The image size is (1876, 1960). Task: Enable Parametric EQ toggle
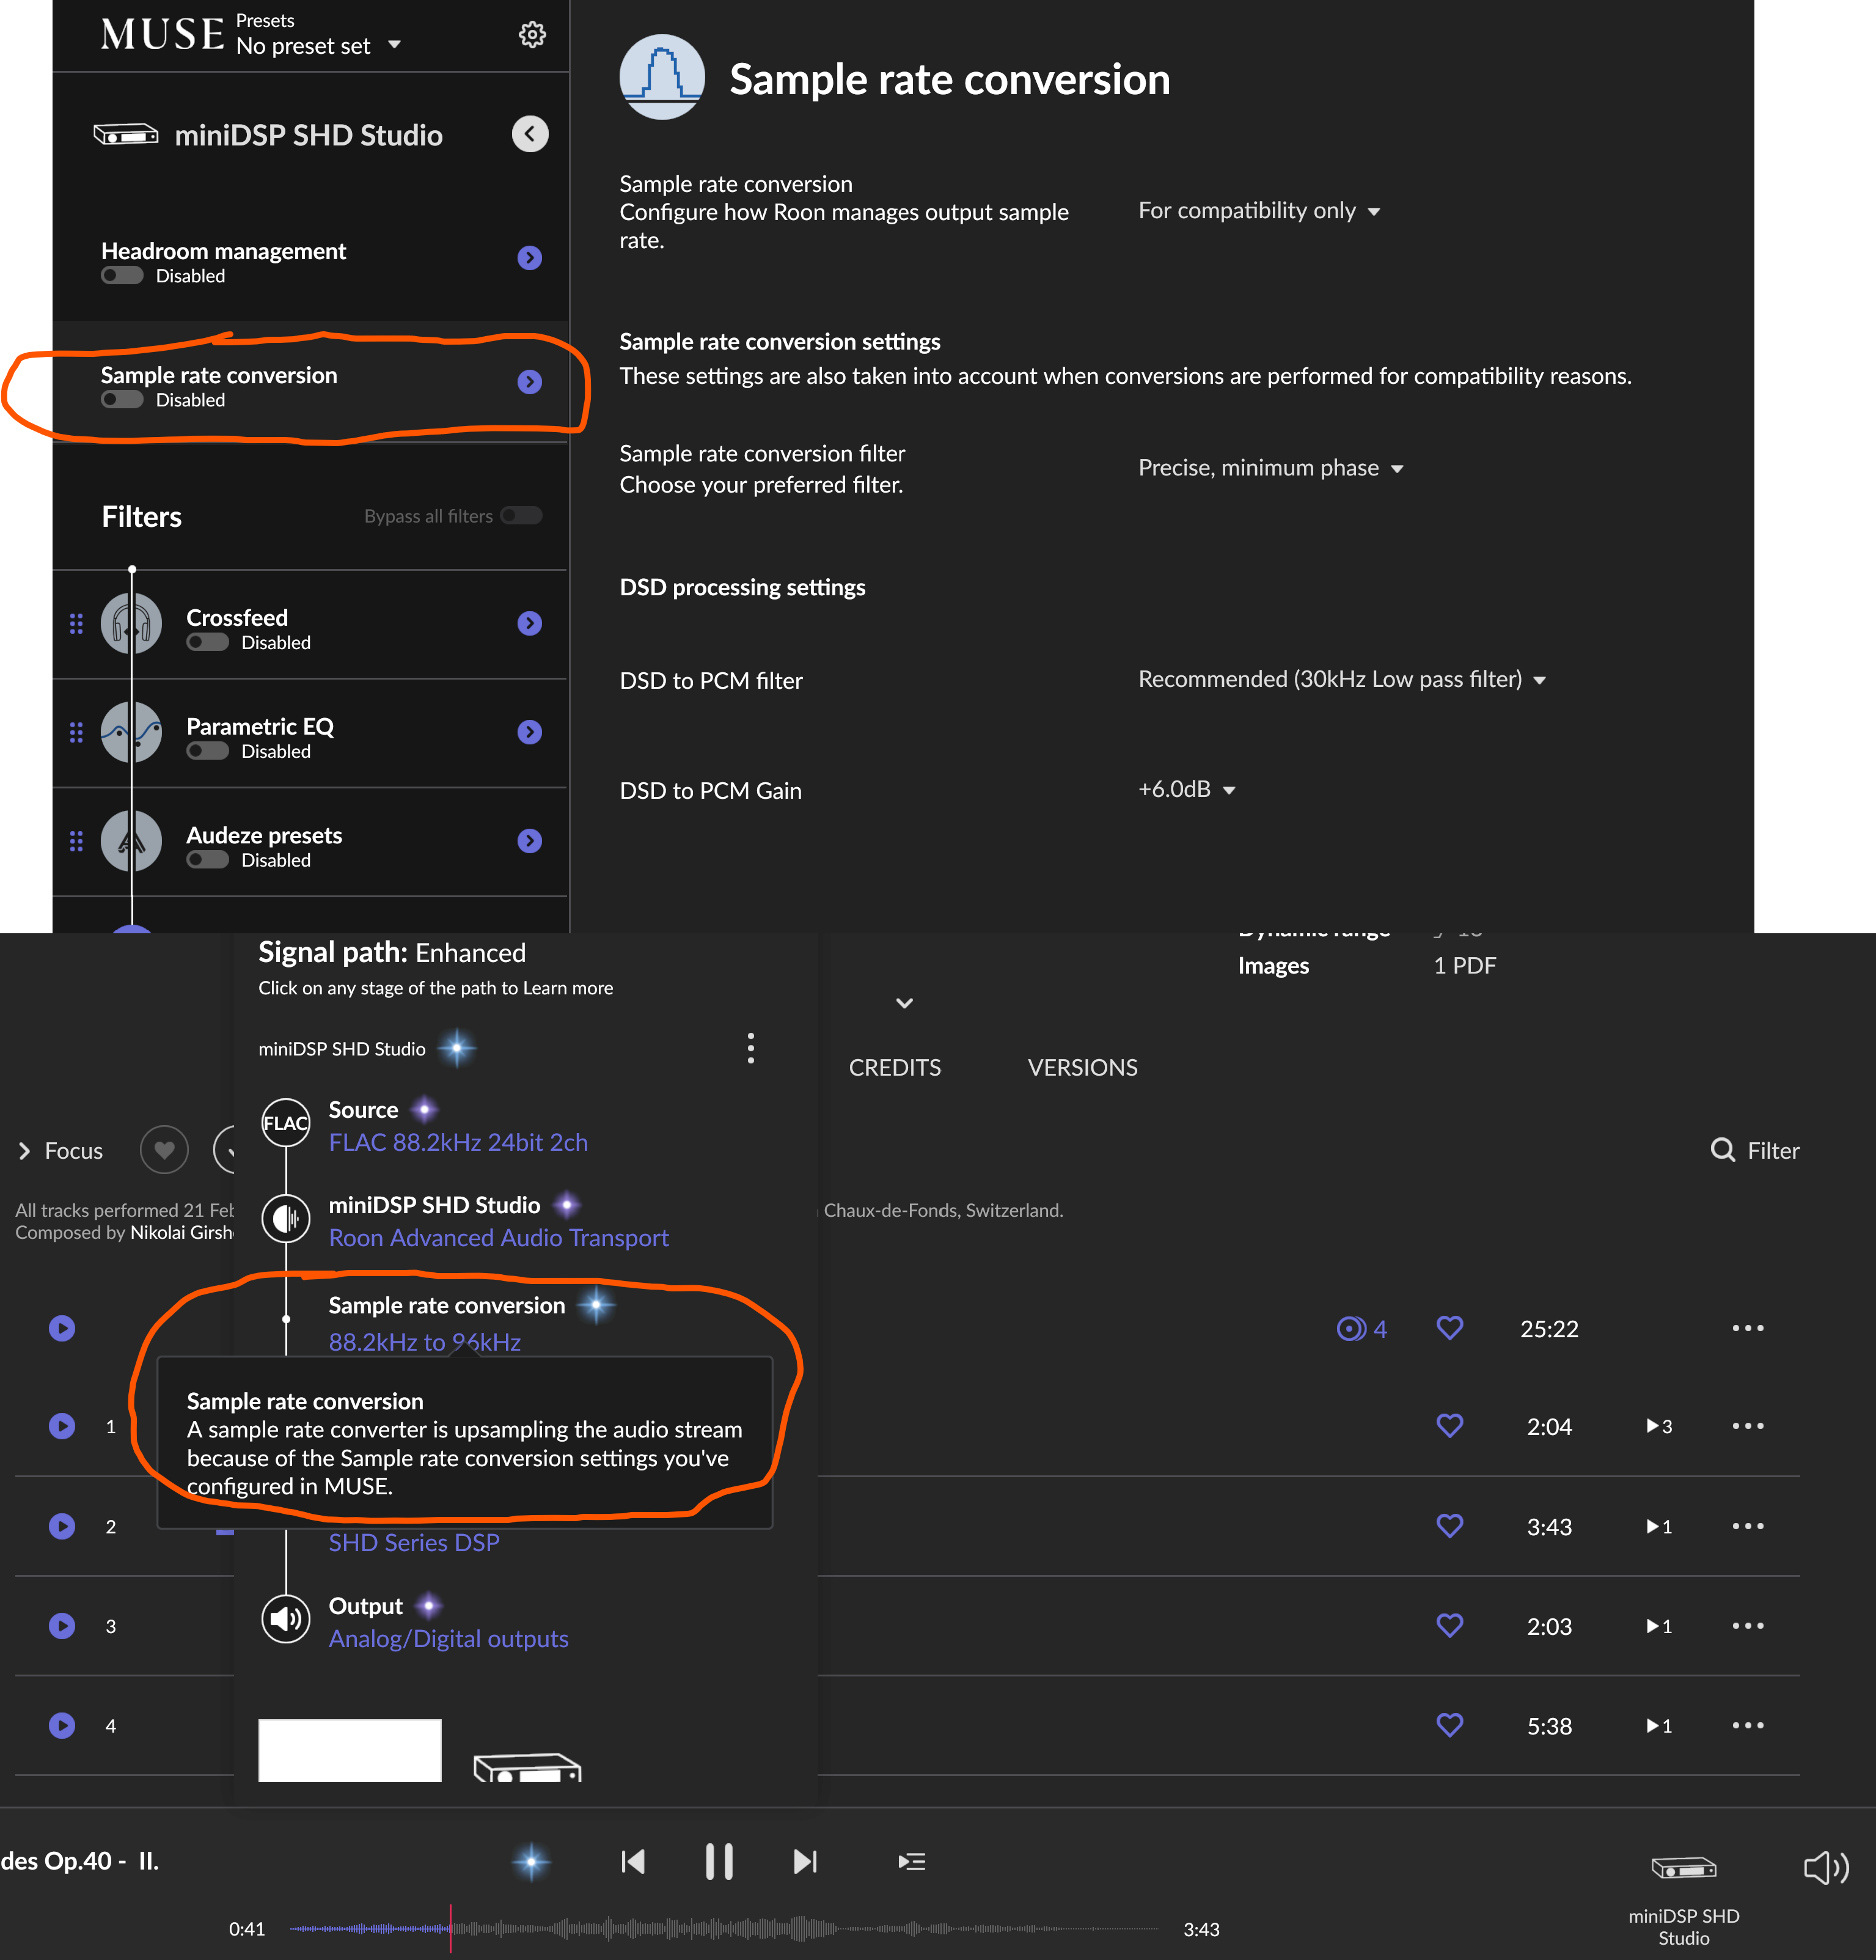[208, 752]
